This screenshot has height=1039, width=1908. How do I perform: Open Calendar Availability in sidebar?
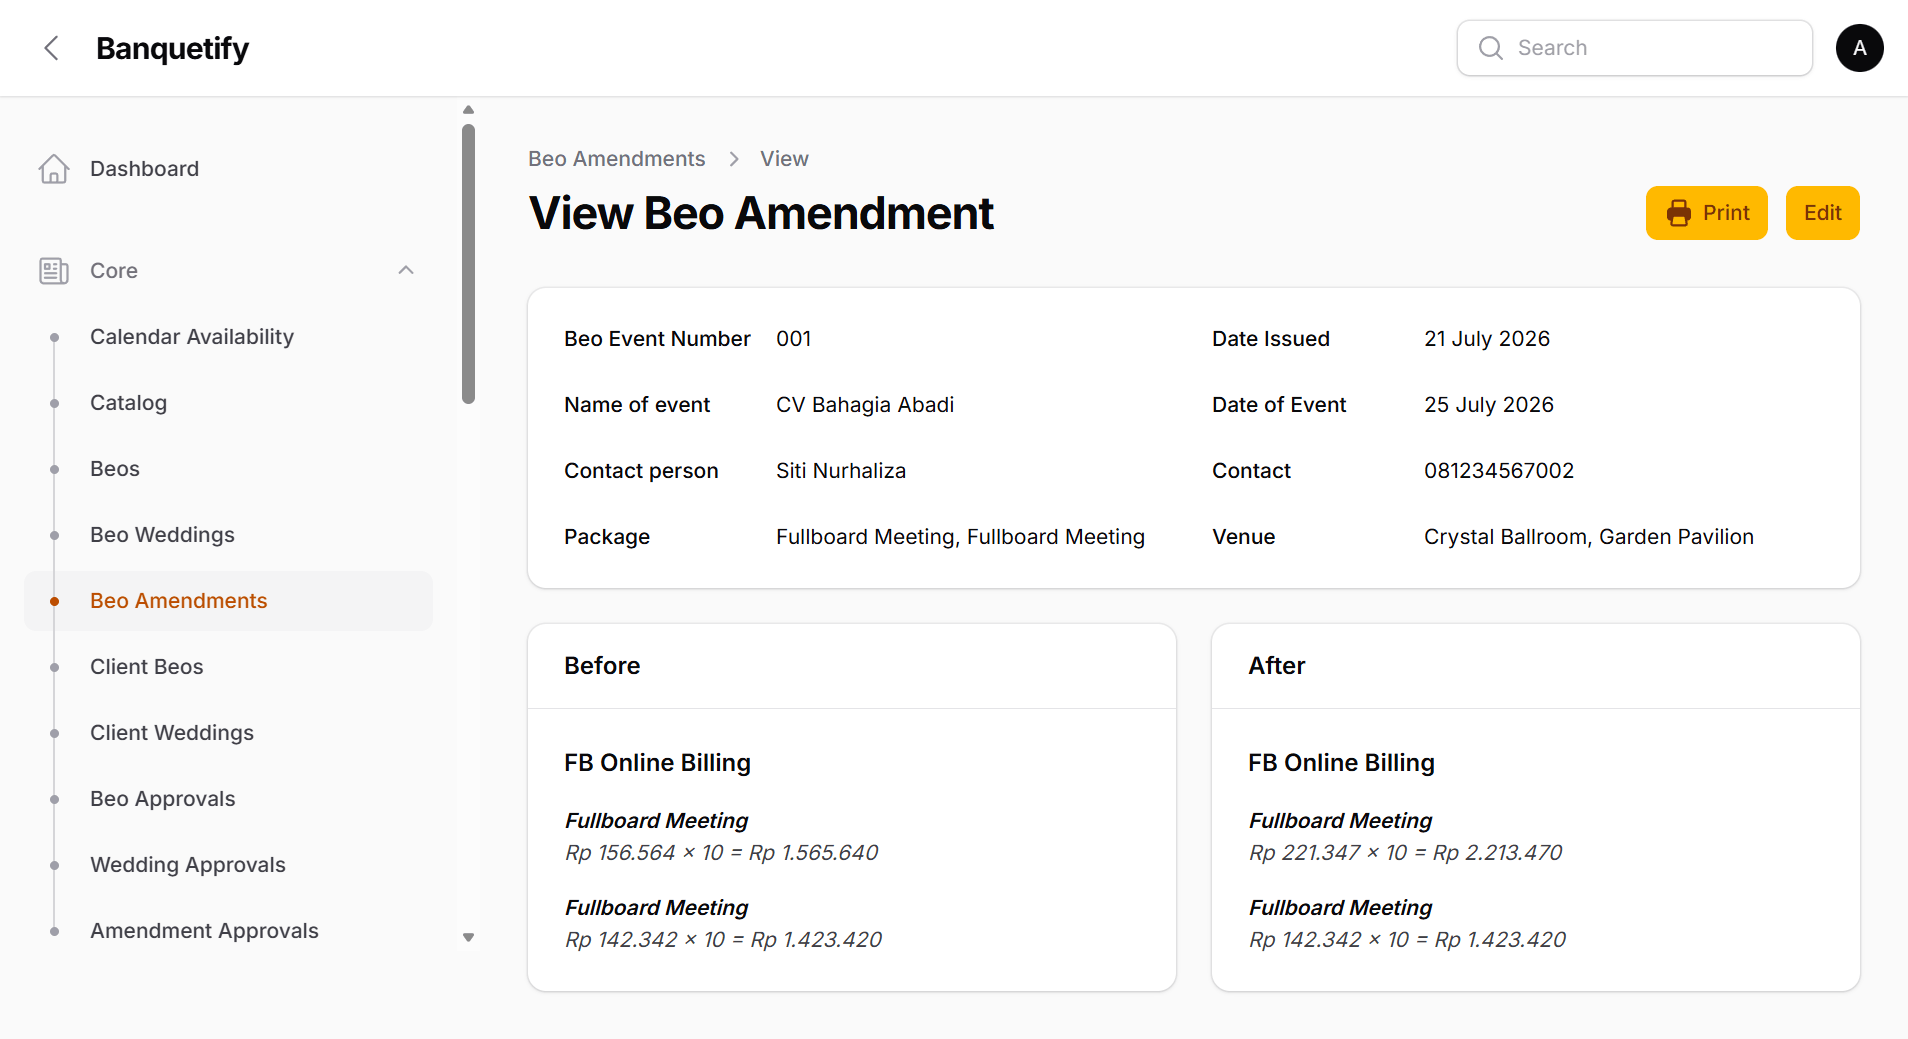pyautogui.click(x=192, y=337)
